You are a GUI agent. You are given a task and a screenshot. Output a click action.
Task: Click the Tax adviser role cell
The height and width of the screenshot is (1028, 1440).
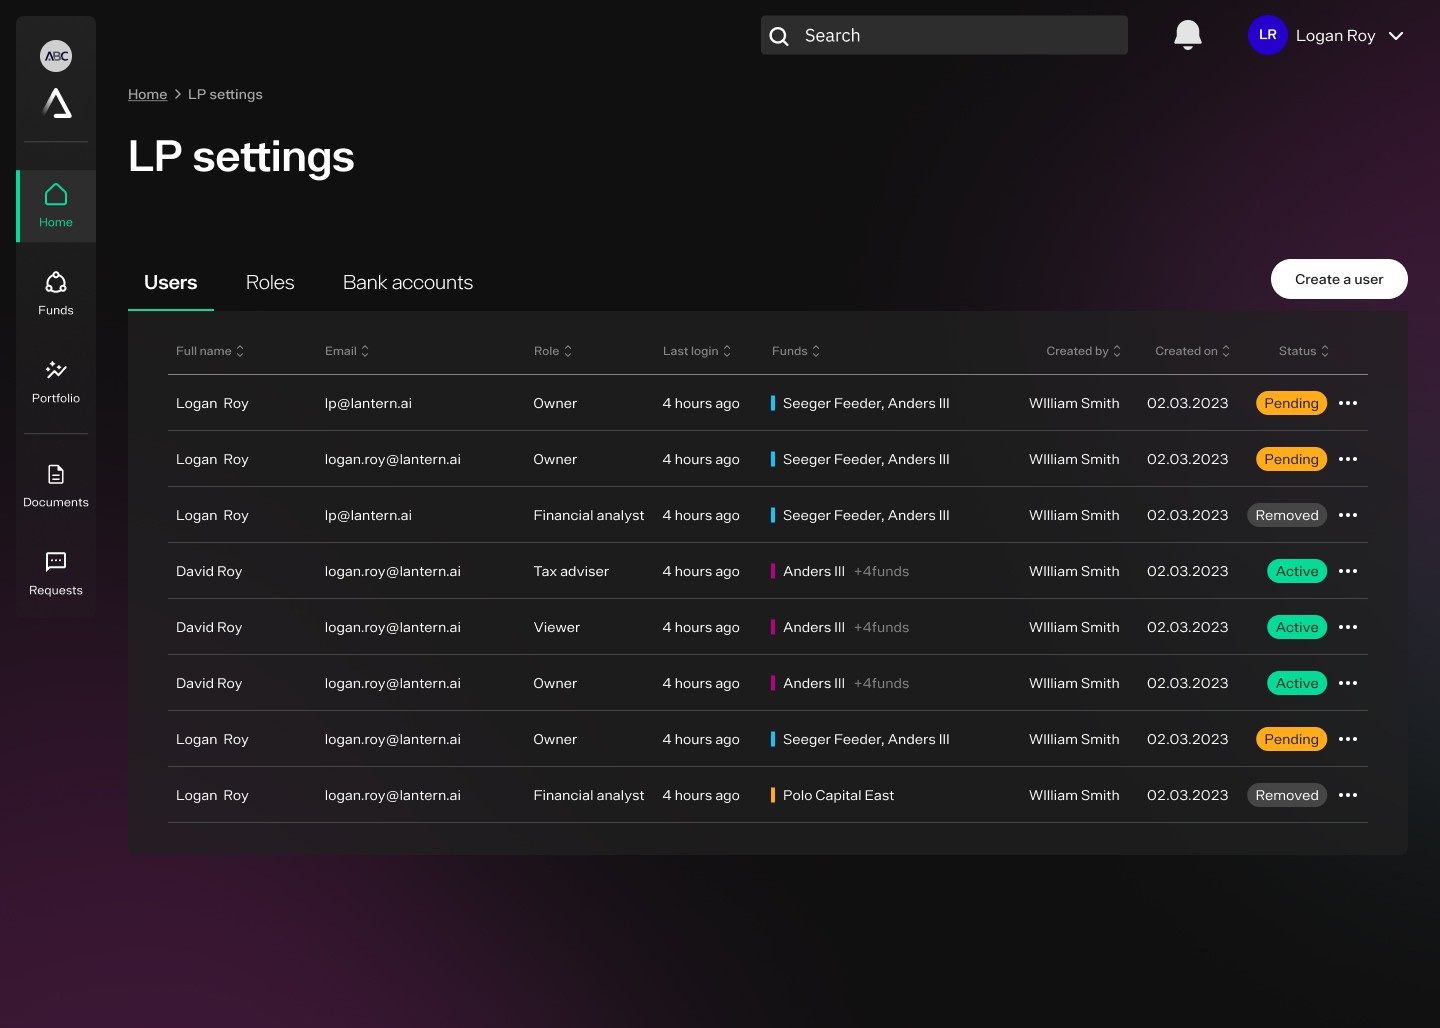(571, 571)
